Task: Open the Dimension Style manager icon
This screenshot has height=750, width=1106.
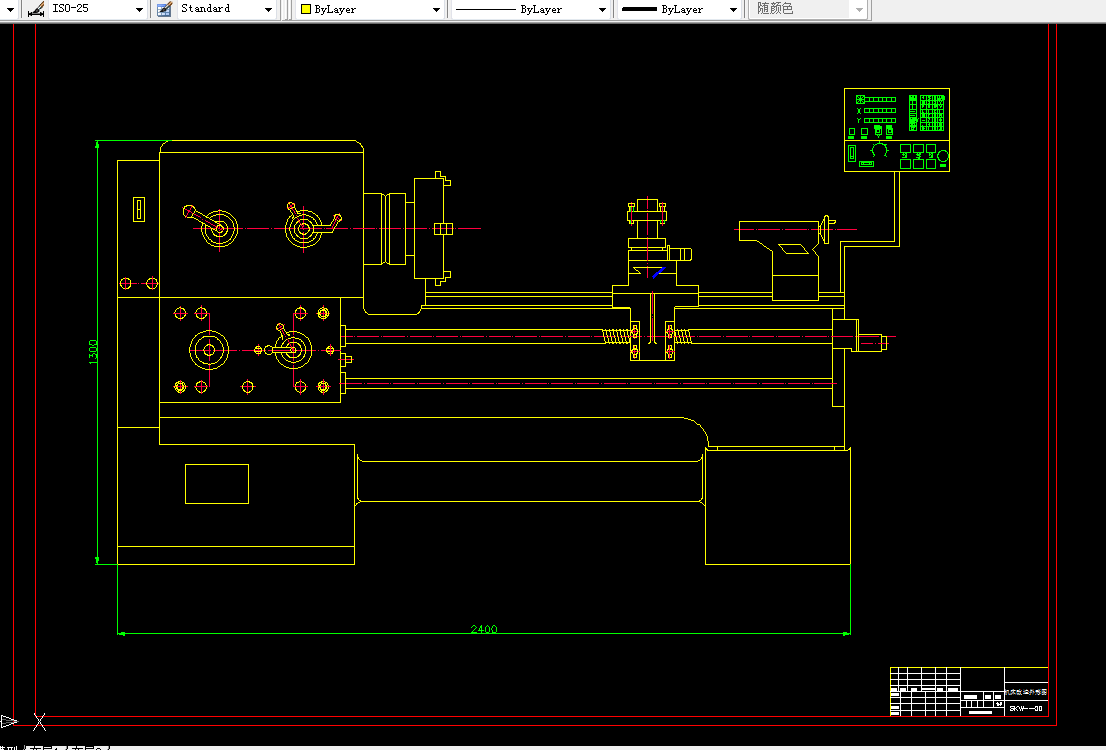Action: pos(36,9)
